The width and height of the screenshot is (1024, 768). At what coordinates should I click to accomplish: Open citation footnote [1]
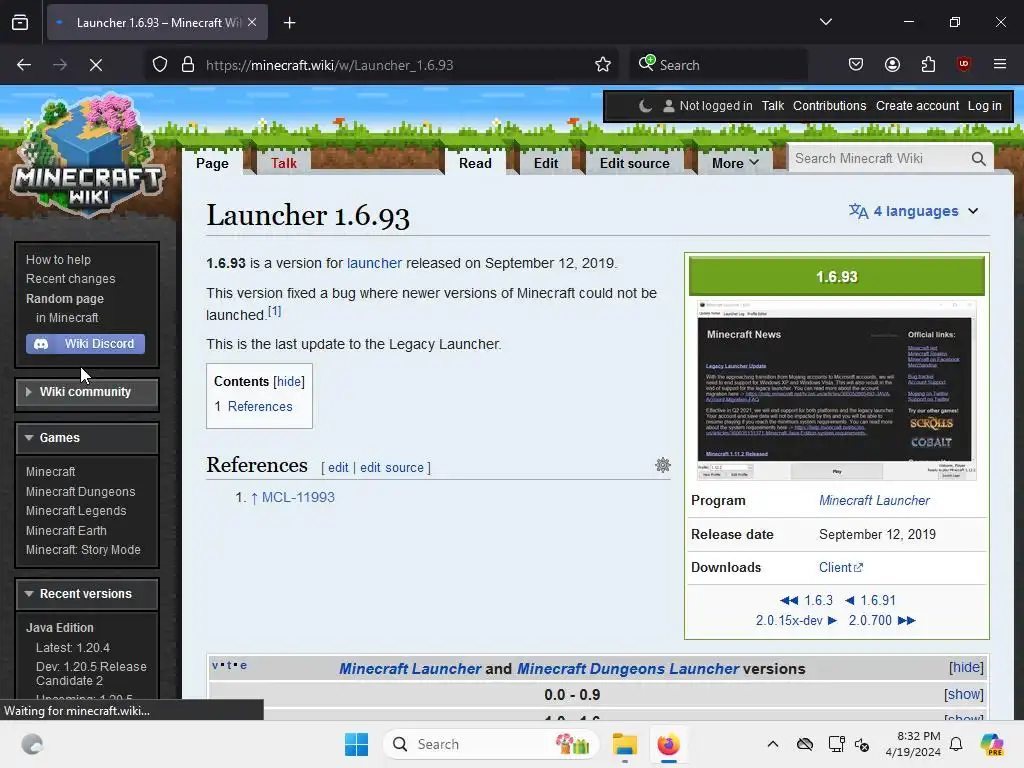pos(274,311)
